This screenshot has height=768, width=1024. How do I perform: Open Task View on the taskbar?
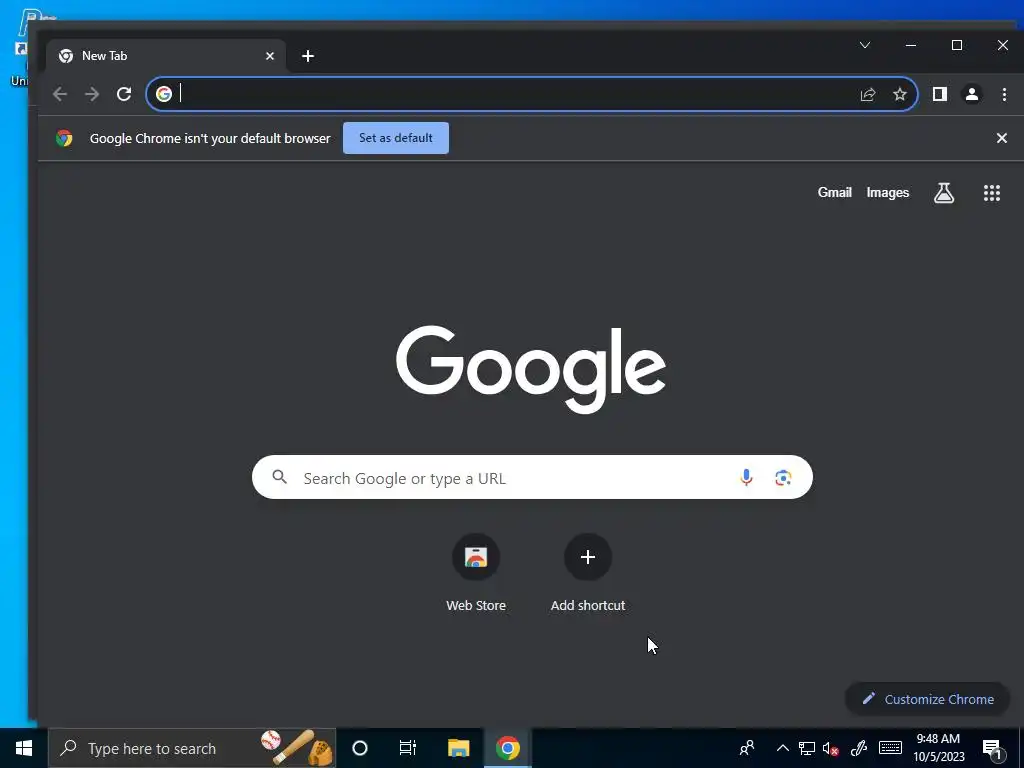tap(408, 748)
